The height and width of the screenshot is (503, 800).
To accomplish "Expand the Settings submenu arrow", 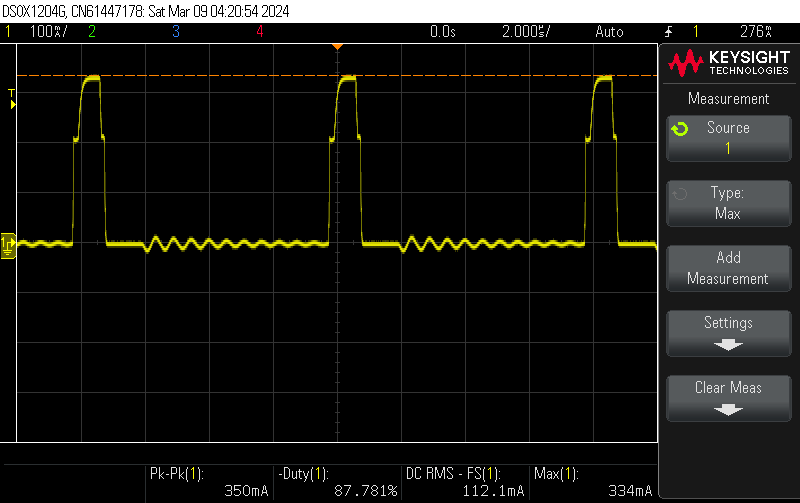I will point(728,345).
